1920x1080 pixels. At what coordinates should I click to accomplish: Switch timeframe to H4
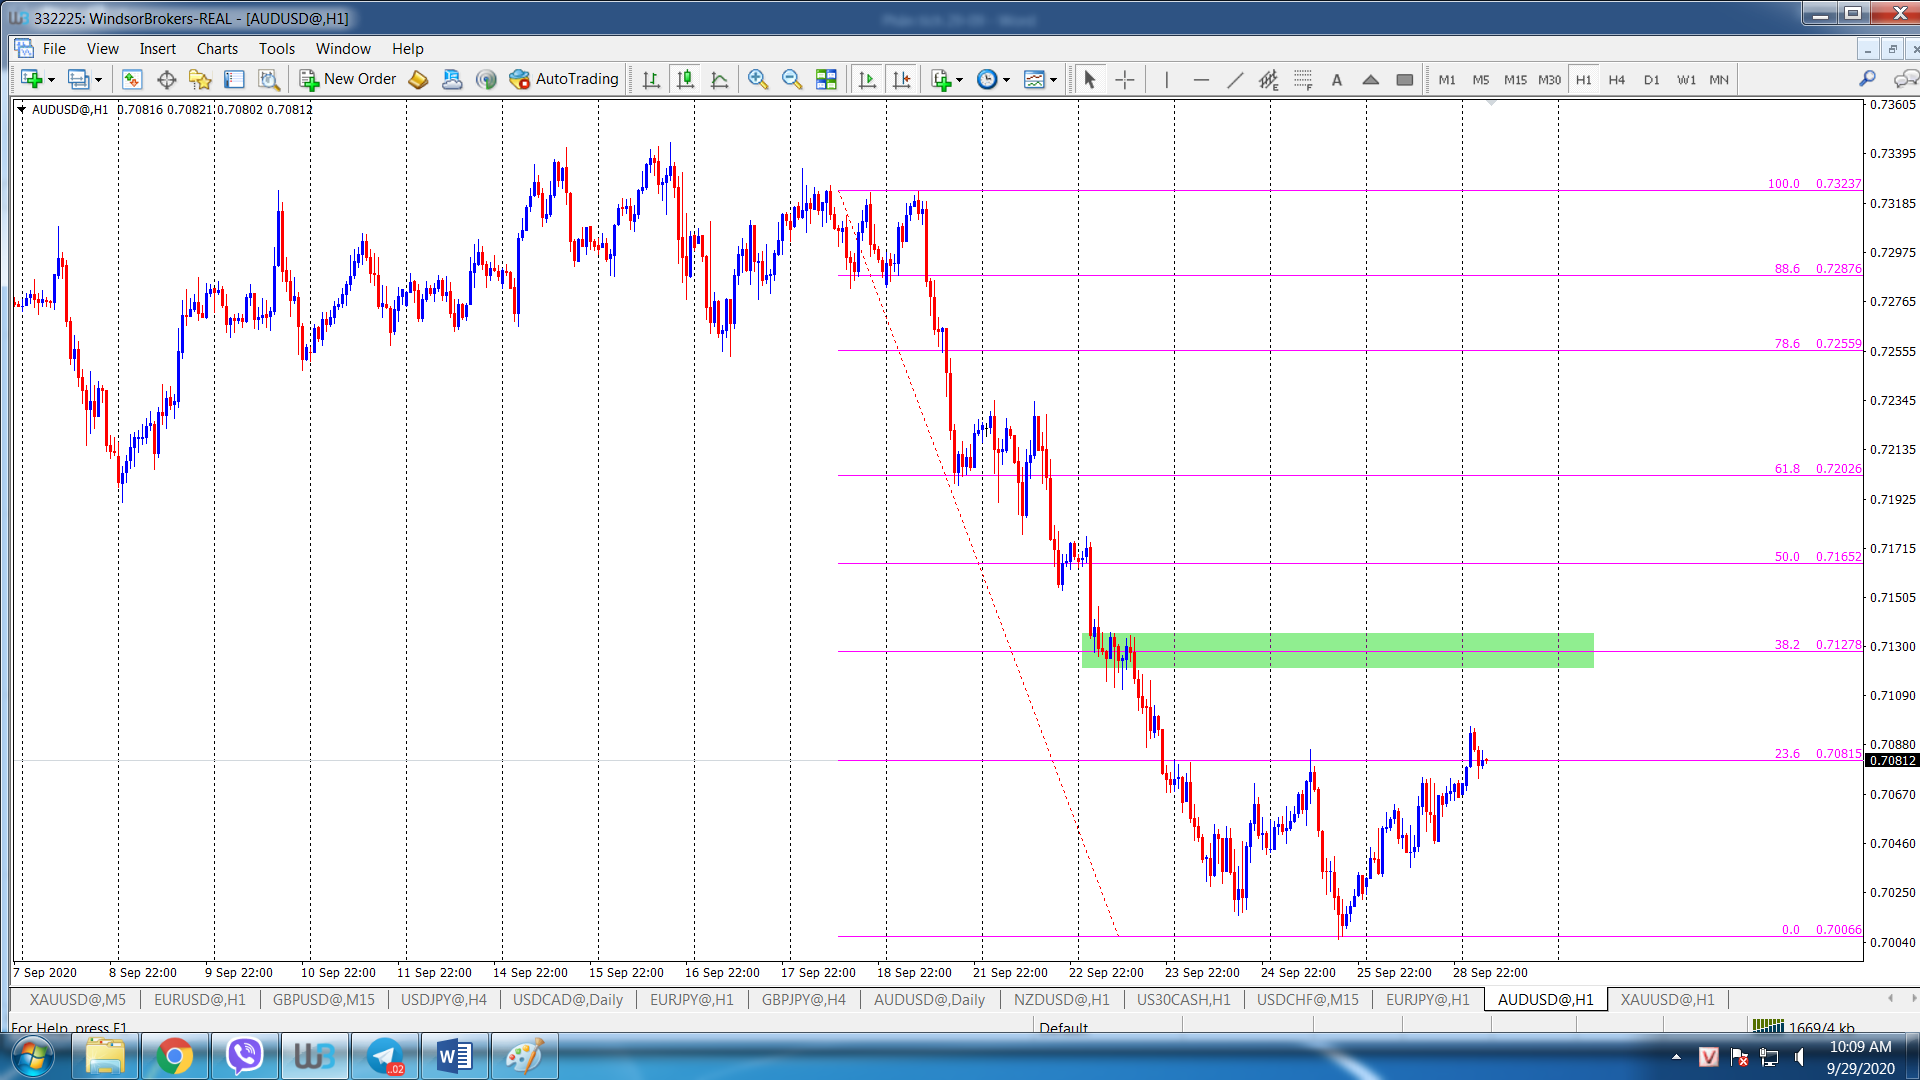[1617, 80]
